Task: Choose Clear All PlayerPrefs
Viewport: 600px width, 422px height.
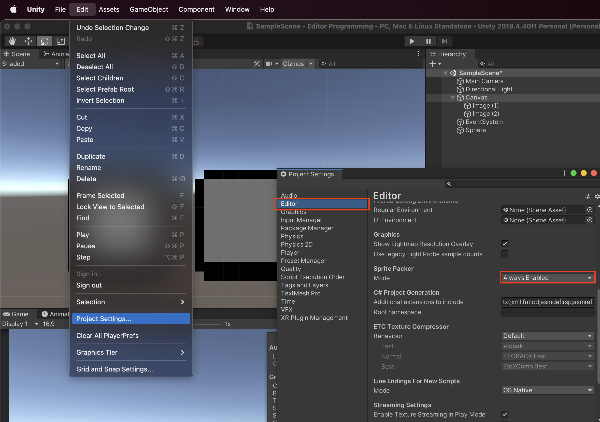Action: (130, 336)
